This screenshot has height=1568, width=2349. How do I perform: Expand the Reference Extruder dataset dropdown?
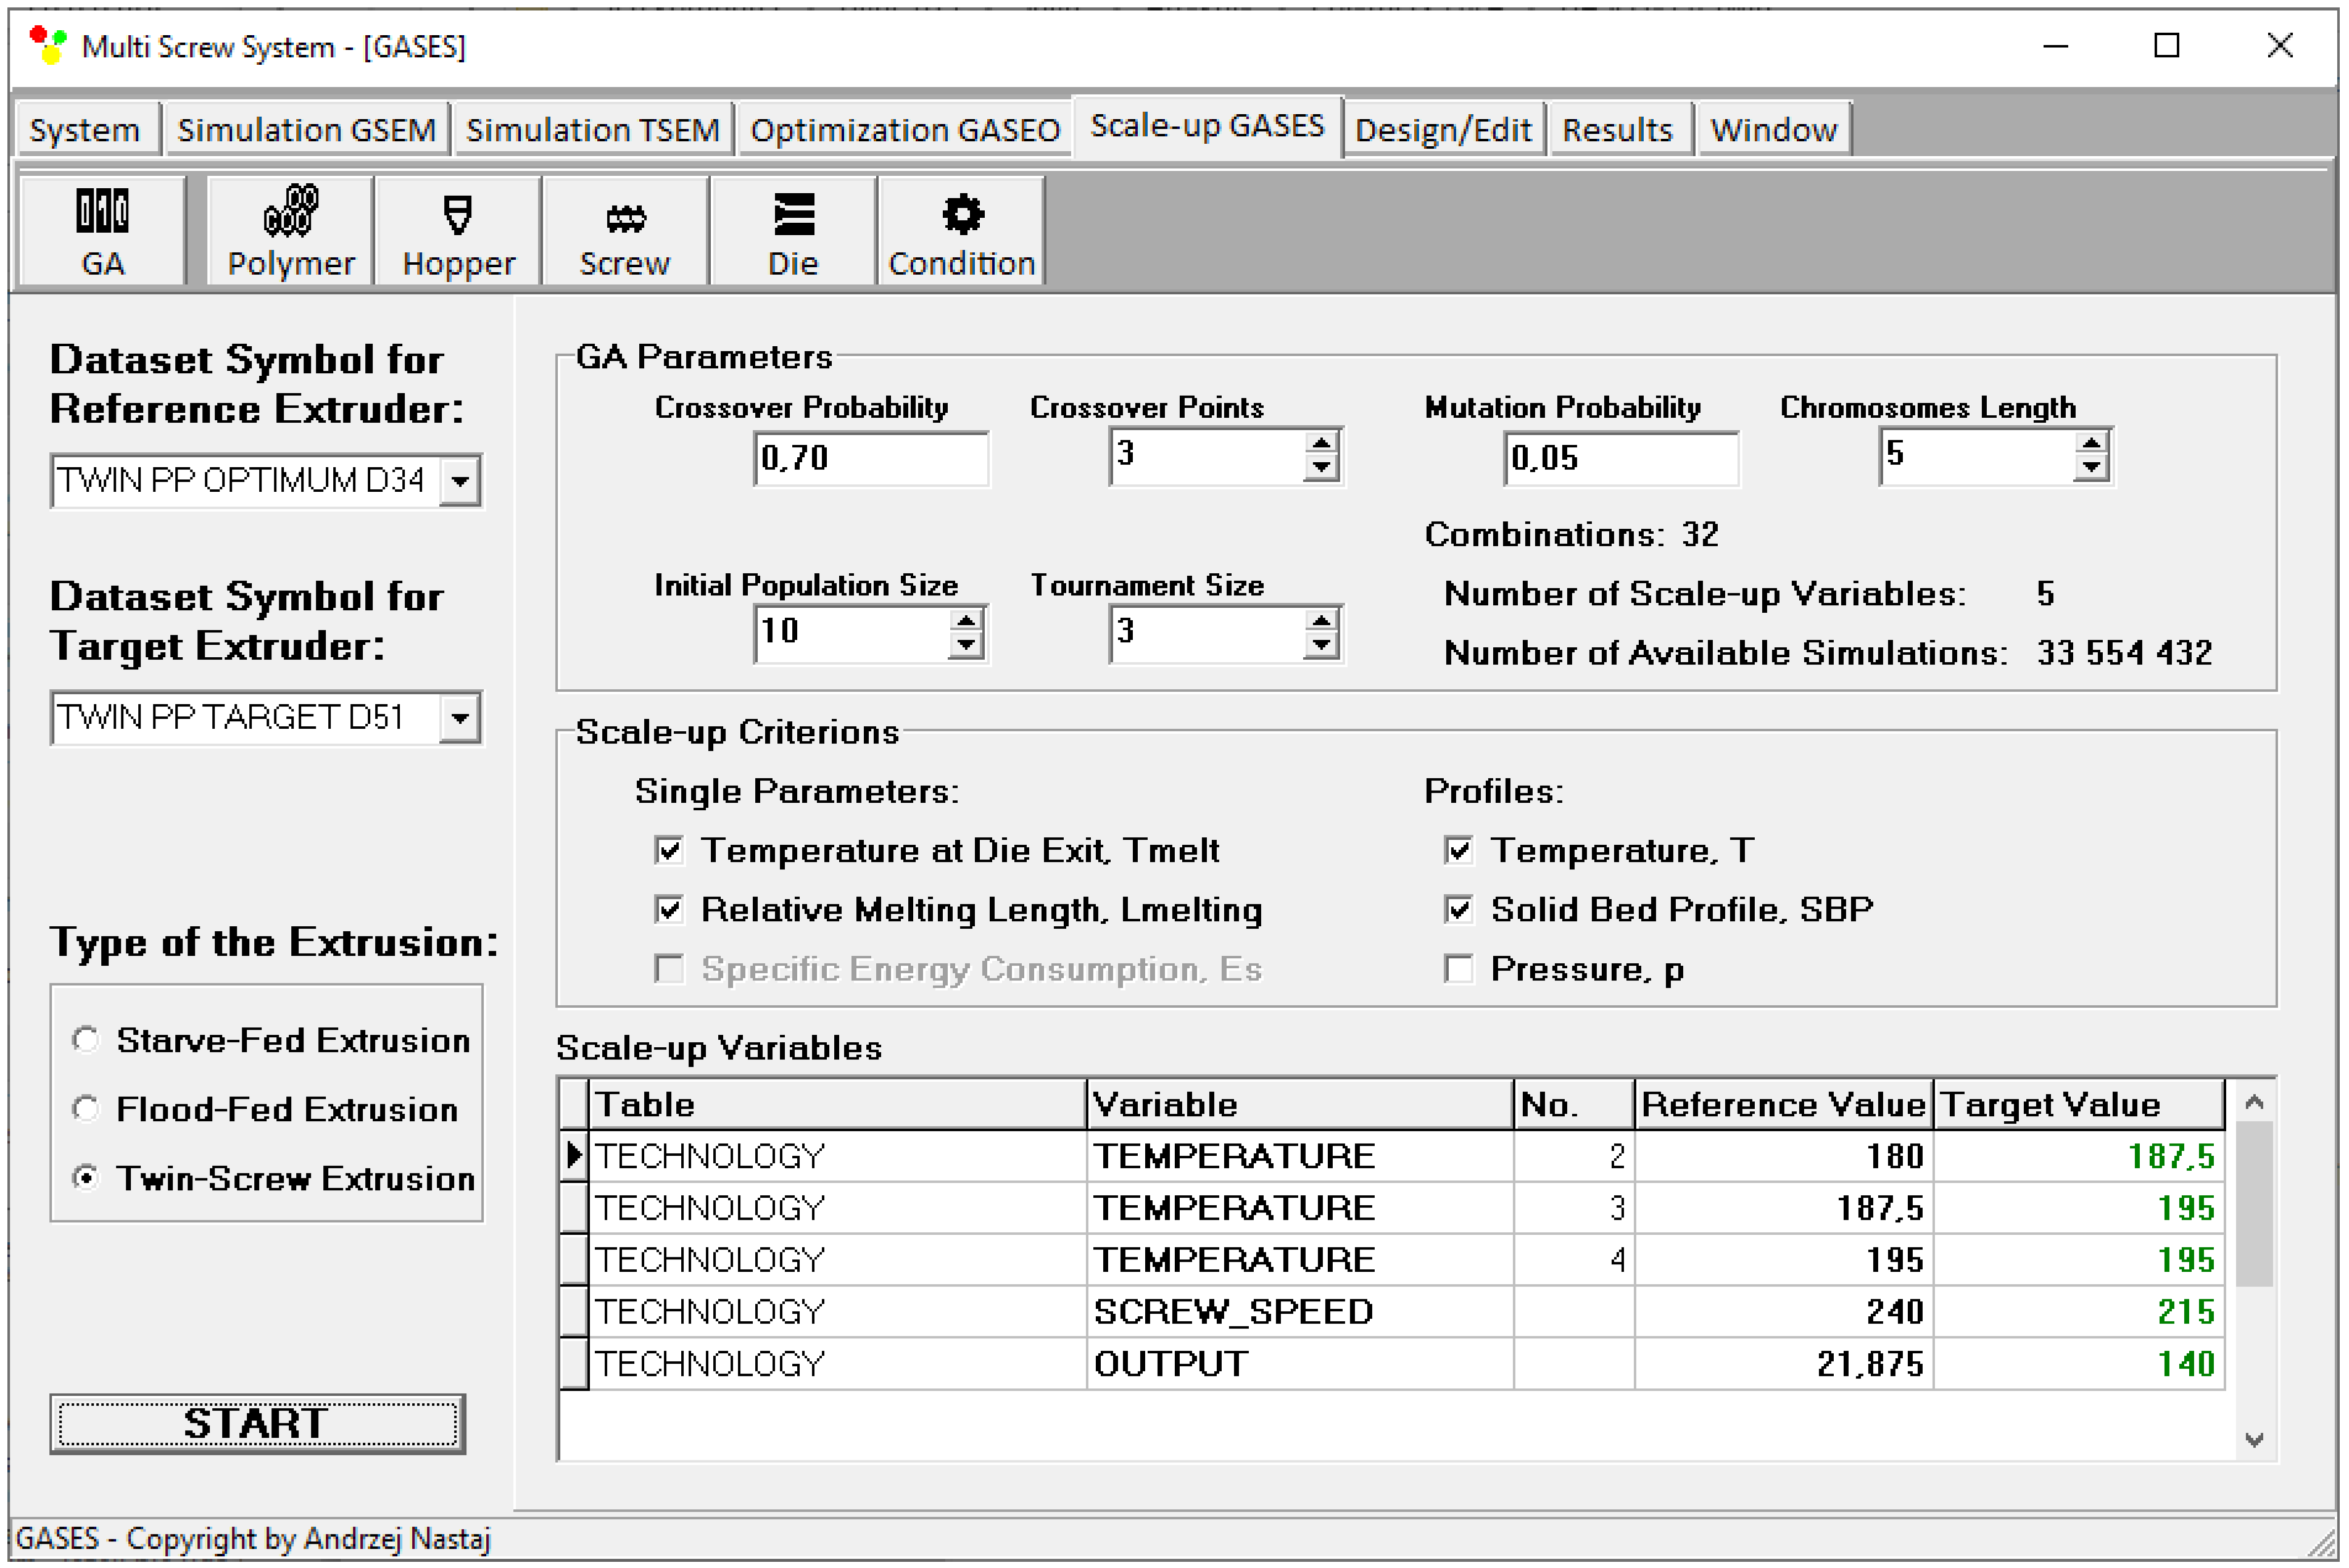[460, 481]
